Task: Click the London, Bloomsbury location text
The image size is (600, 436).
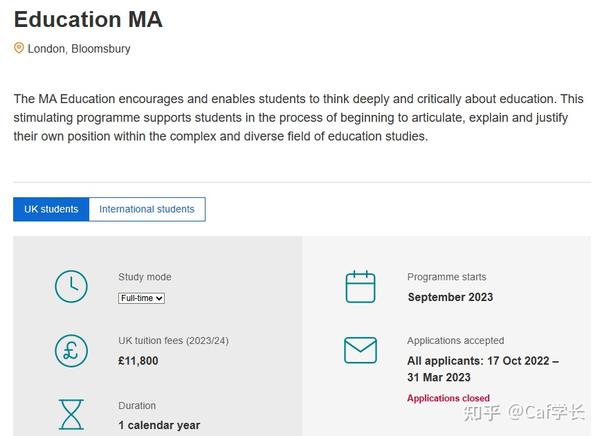Action: click(x=79, y=49)
